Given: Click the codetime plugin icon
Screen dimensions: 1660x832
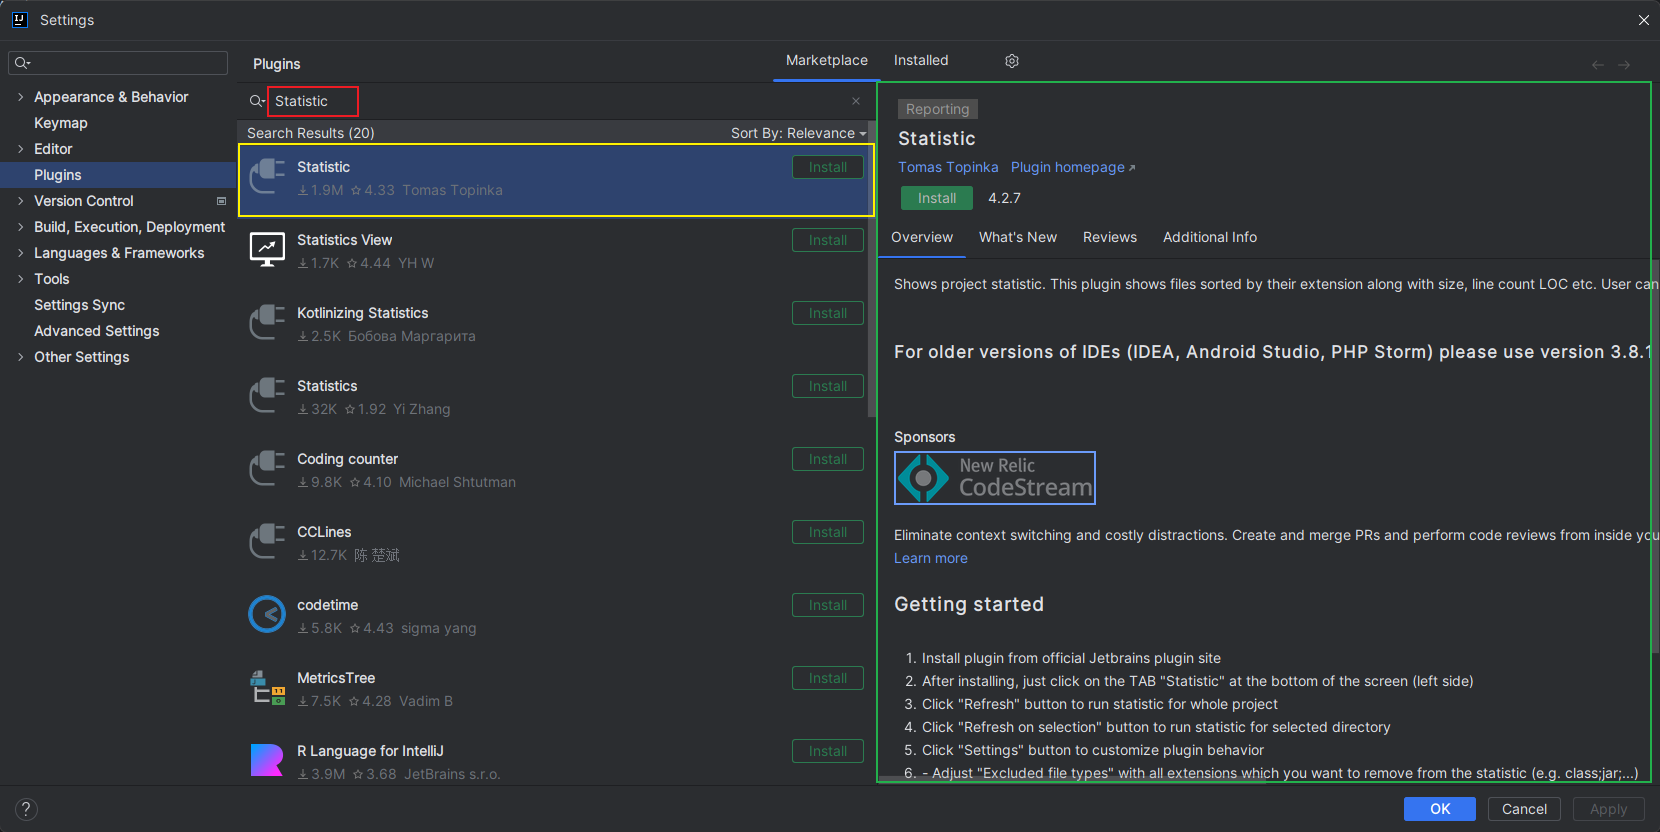Looking at the screenshot, I should (x=267, y=614).
